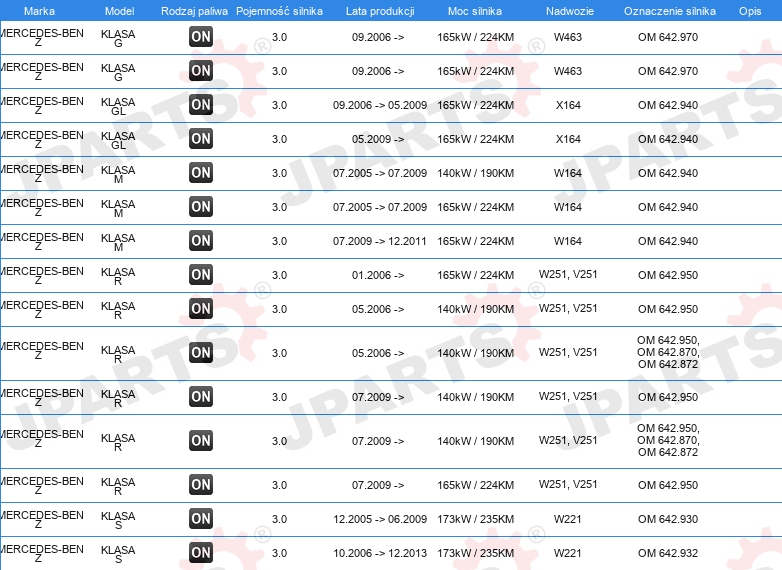782x570 pixels.
Task: Click MERCEDES-BENZ in the 07.2009 -> 12.2011 row
Action: [42, 242]
